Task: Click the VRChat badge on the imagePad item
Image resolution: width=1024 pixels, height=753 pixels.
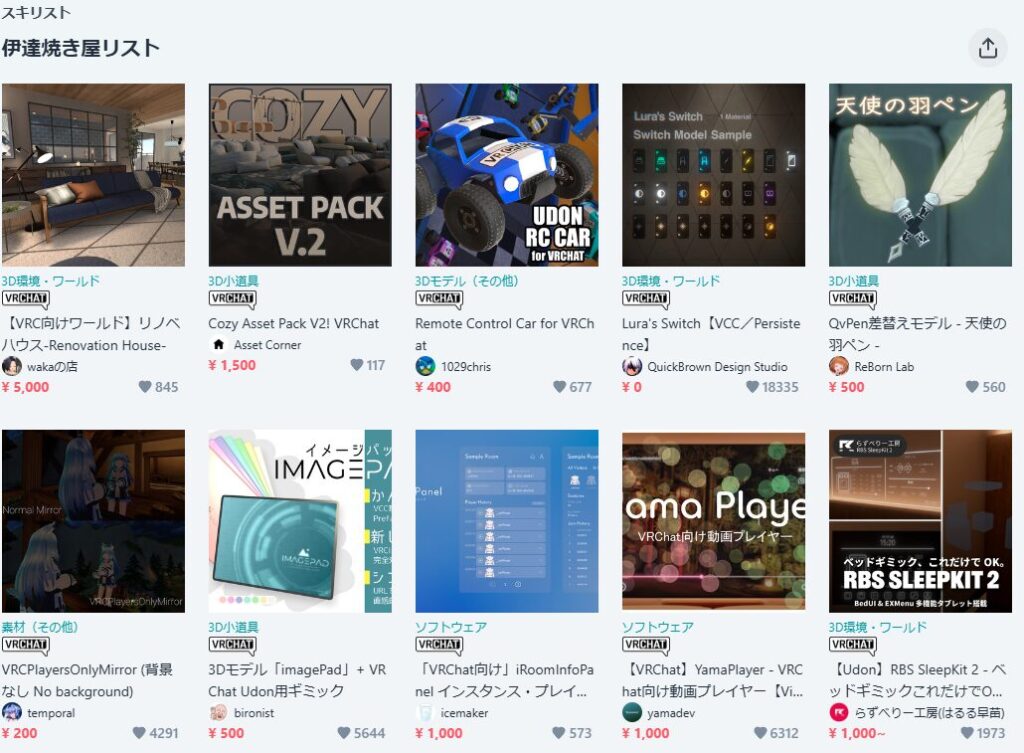Action: (232, 645)
